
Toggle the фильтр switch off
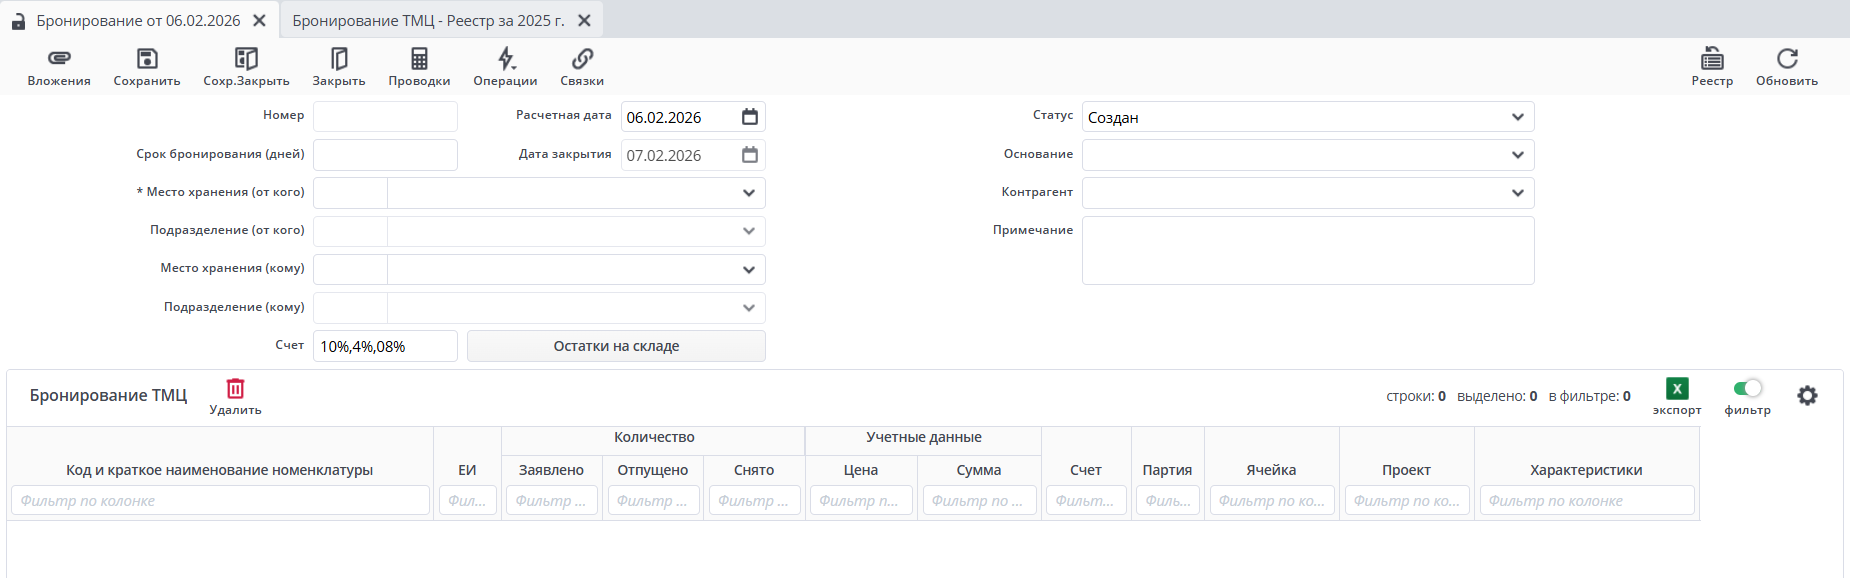[x=1747, y=388]
